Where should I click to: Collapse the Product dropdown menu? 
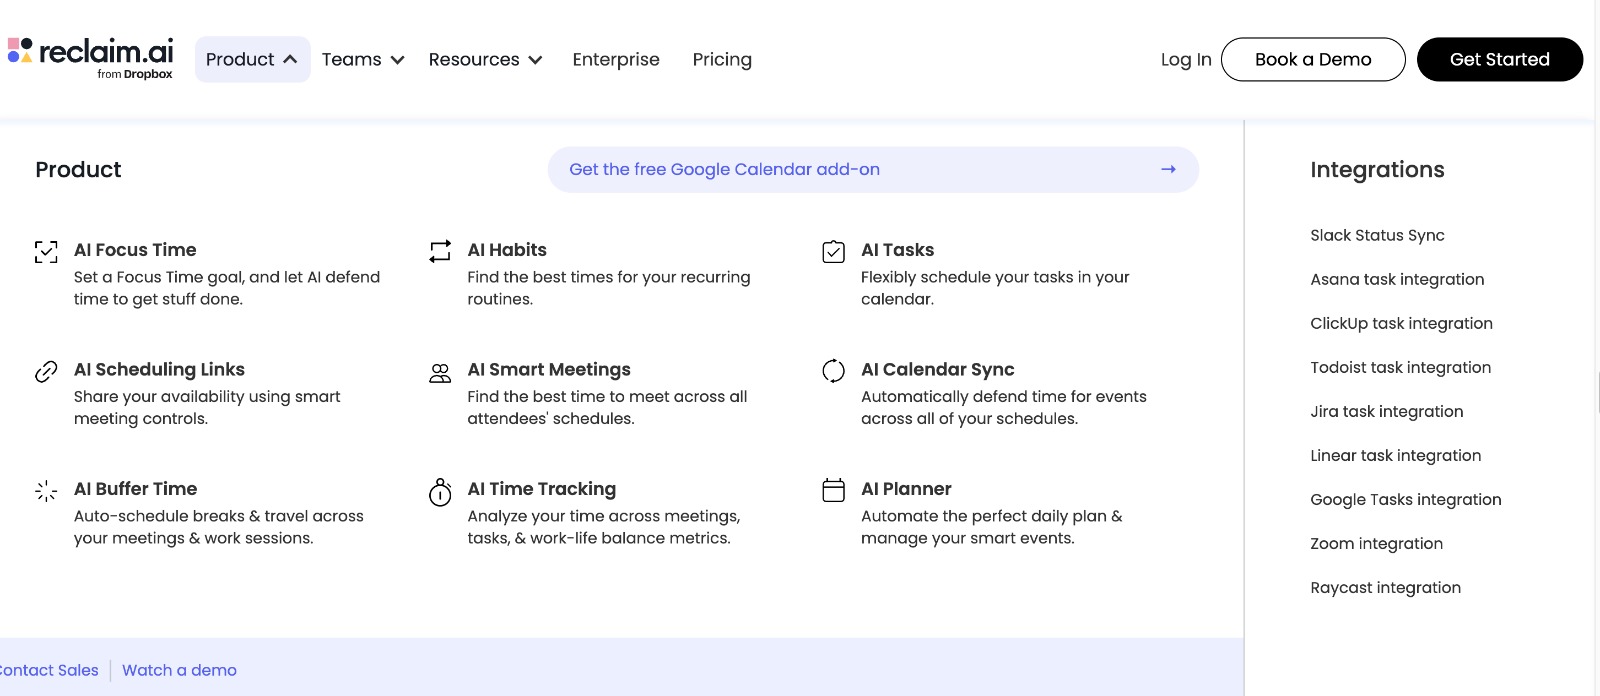click(x=252, y=60)
